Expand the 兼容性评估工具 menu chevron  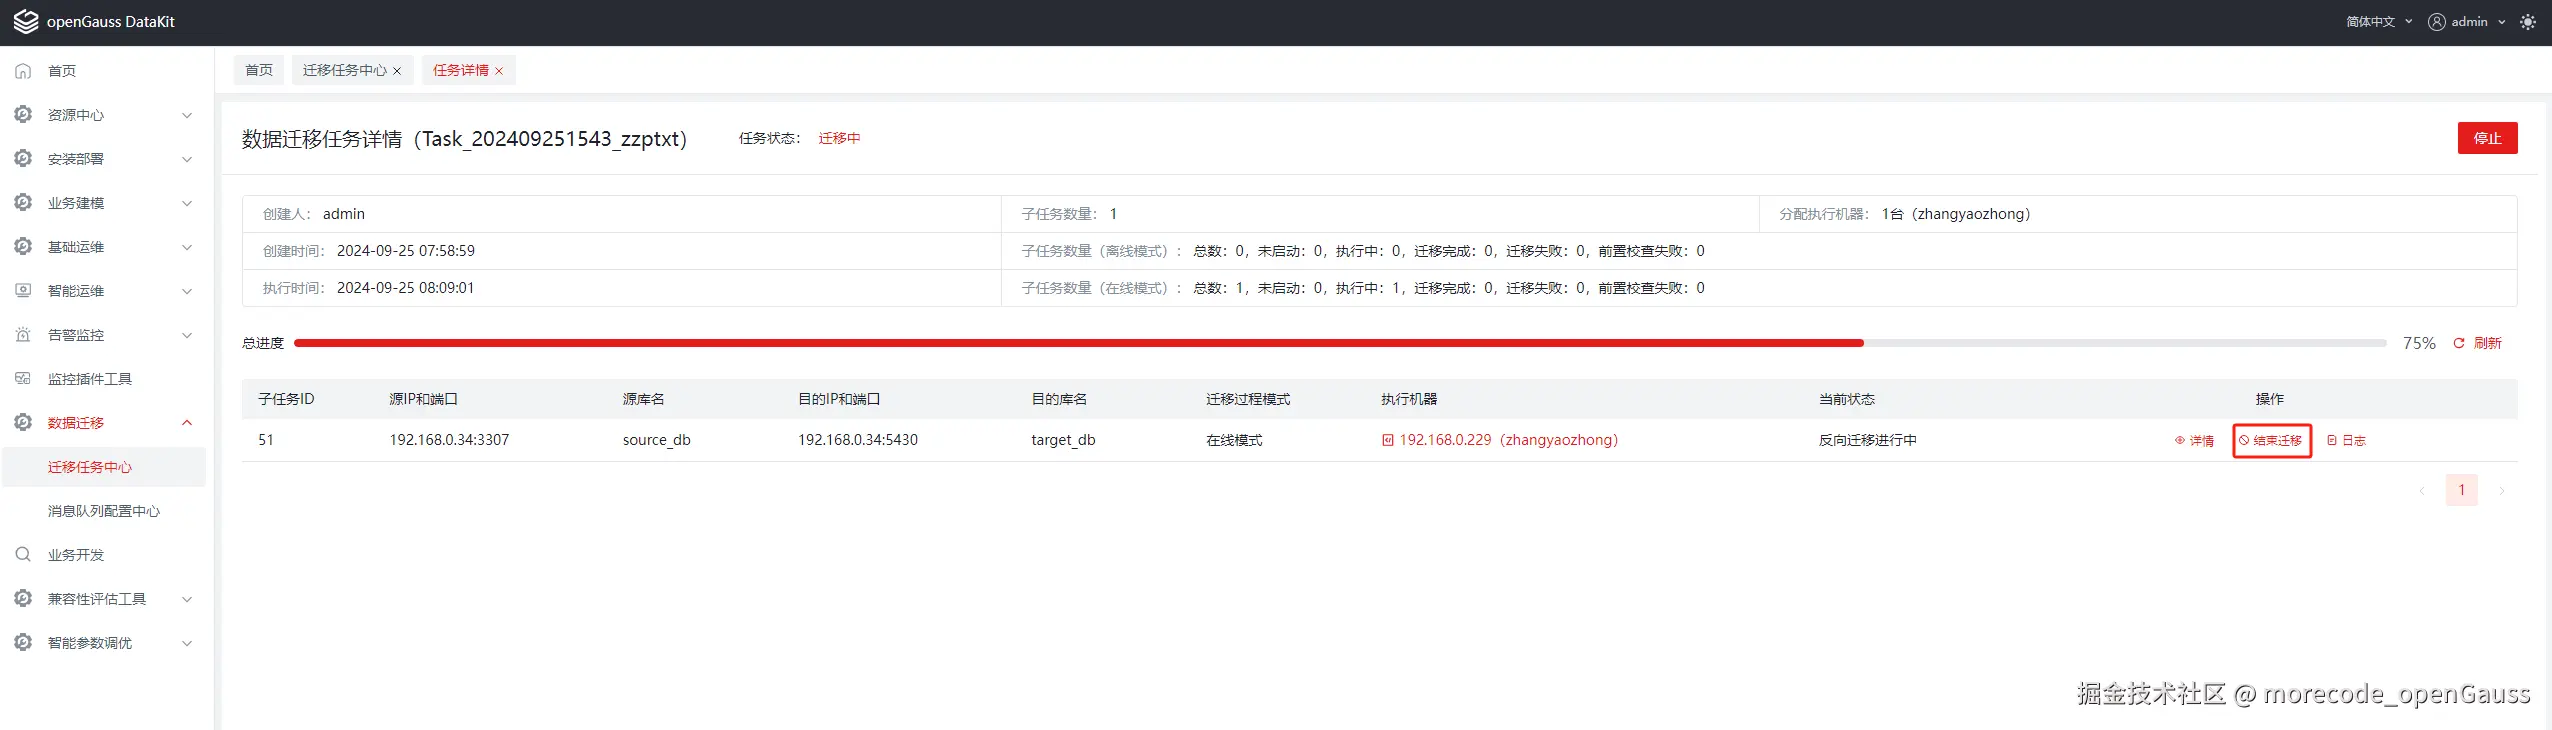tap(187, 599)
